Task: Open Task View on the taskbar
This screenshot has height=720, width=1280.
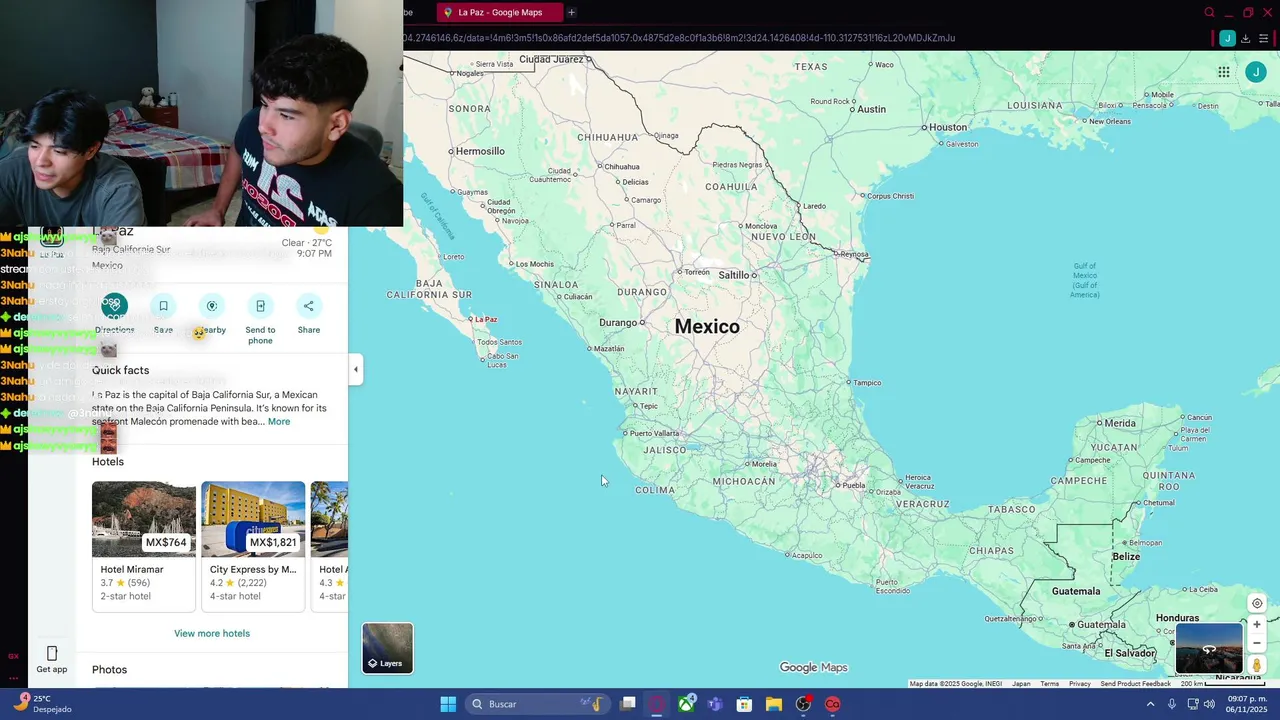Action: [x=628, y=704]
